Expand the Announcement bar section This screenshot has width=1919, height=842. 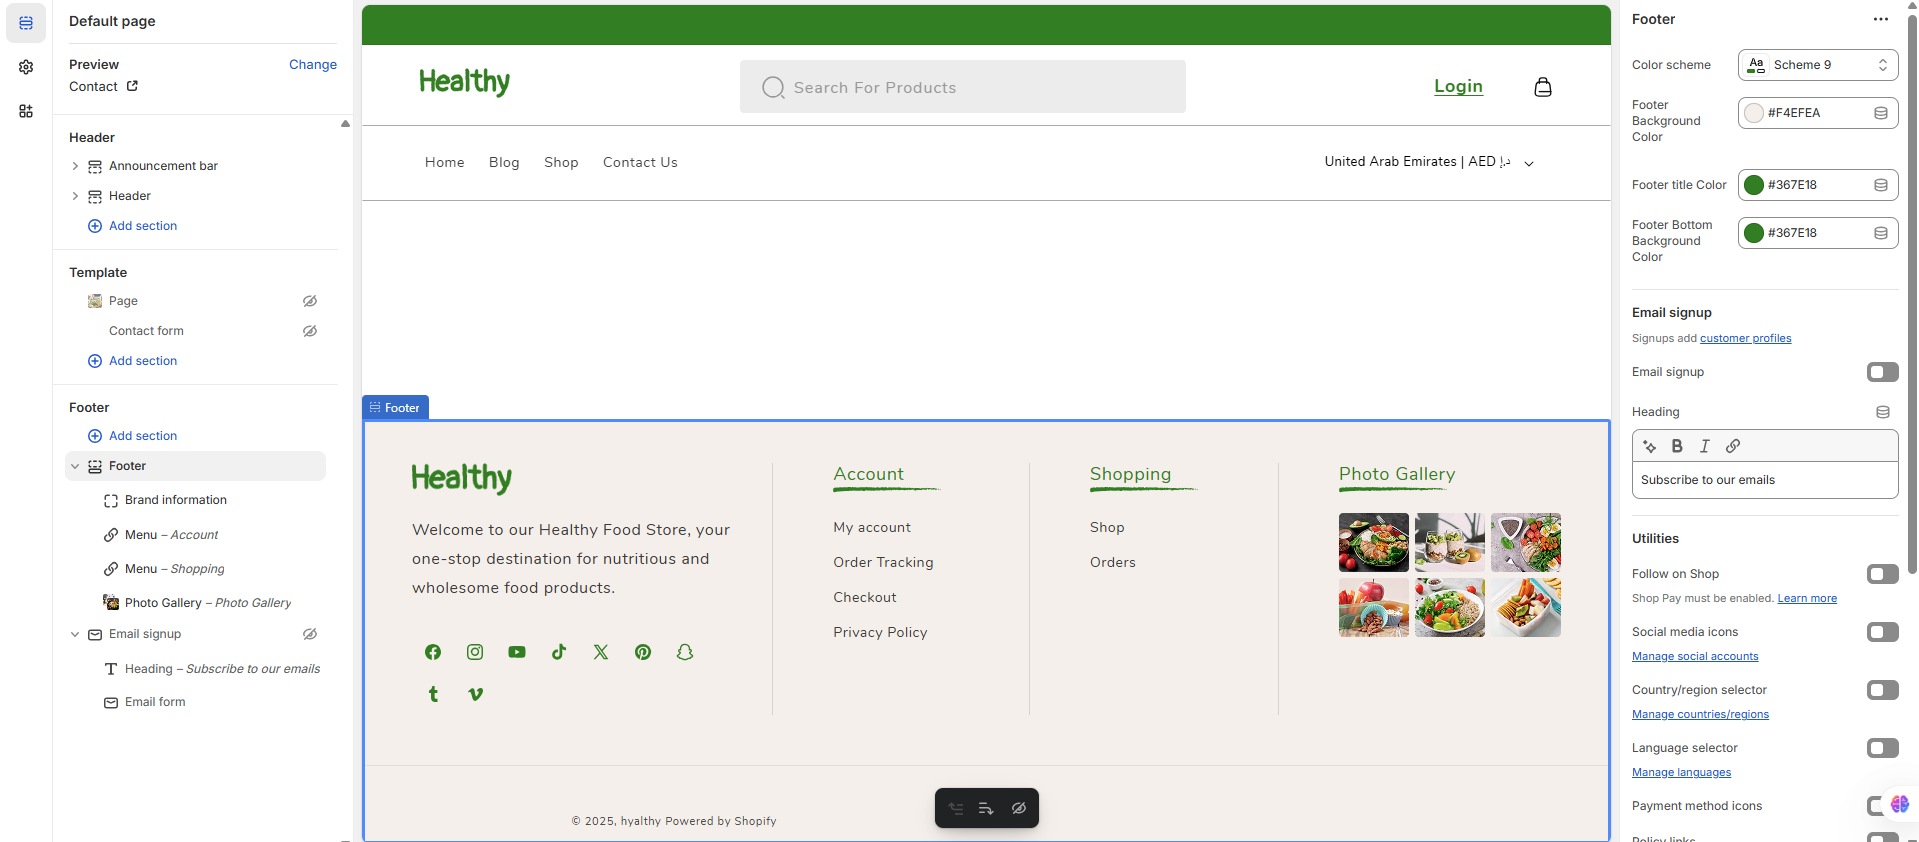[75, 166]
